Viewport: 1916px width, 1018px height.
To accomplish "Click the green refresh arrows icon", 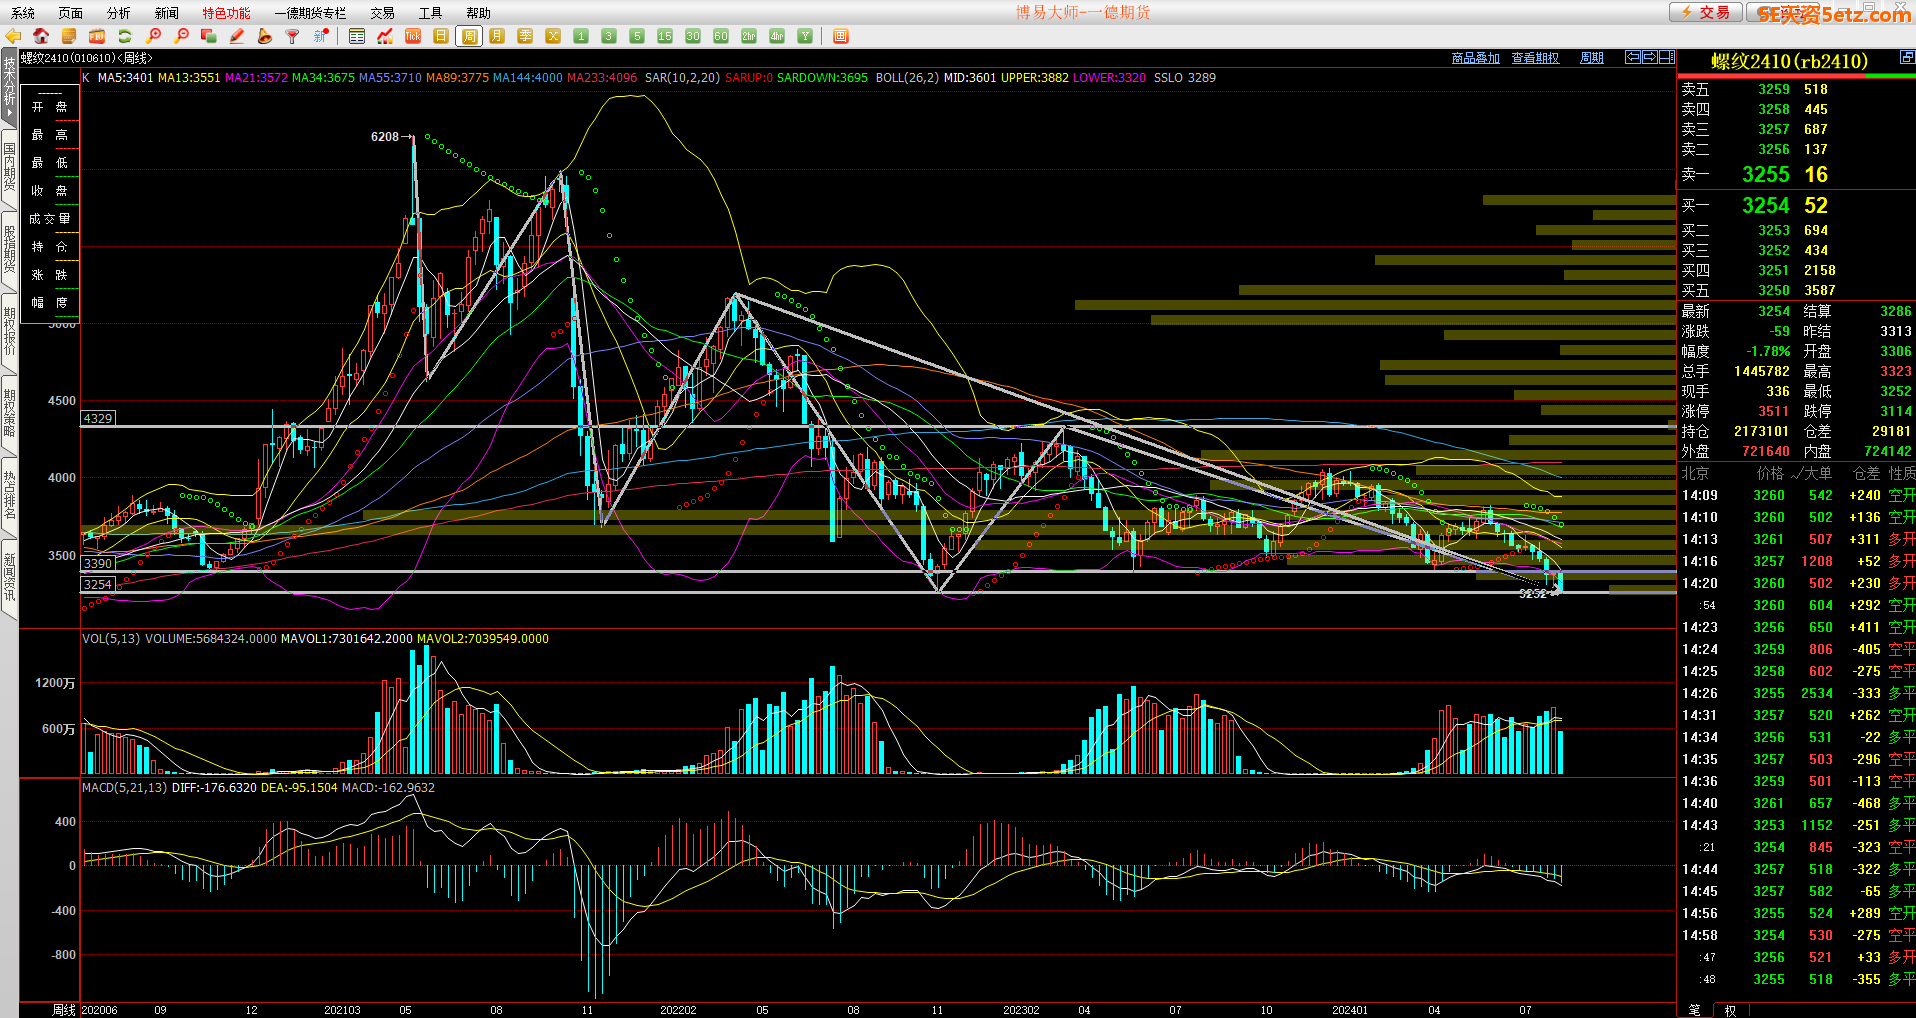I will coord(125,36).
